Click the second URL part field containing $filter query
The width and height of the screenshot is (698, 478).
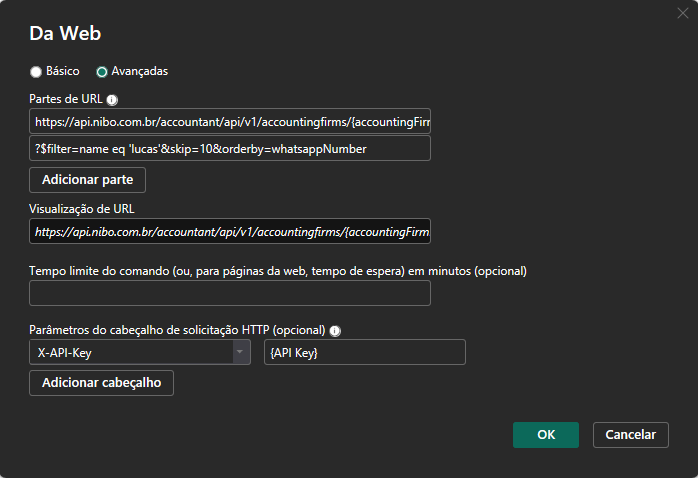coord(230,148)
